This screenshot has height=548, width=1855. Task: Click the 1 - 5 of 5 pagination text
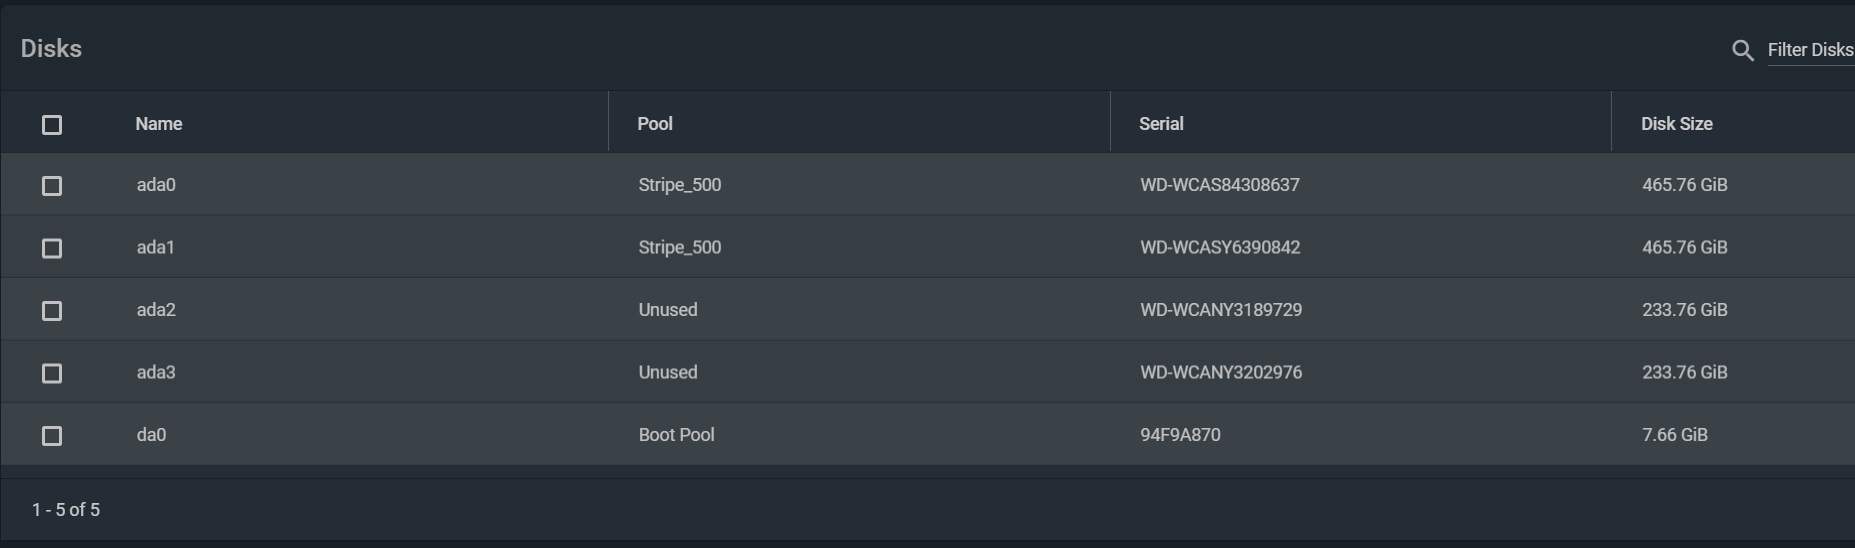pos(66,510)
